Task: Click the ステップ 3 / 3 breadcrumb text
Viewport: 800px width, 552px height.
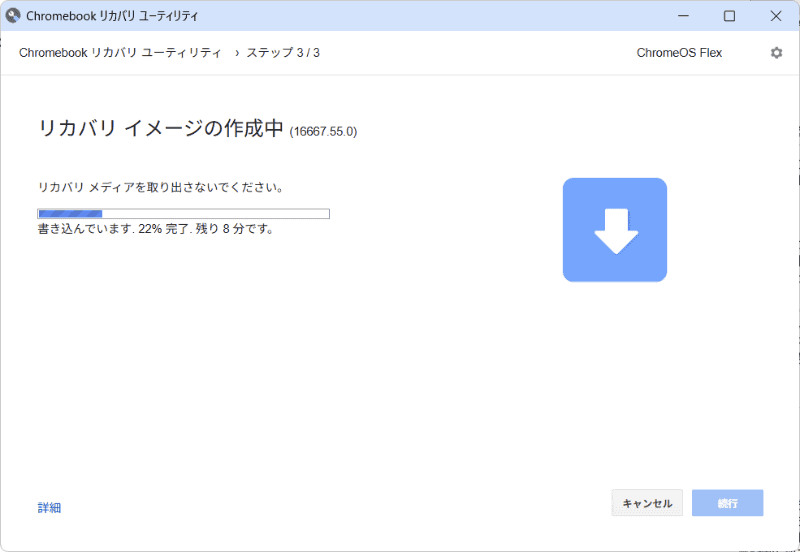Action: tap(283, 53)
